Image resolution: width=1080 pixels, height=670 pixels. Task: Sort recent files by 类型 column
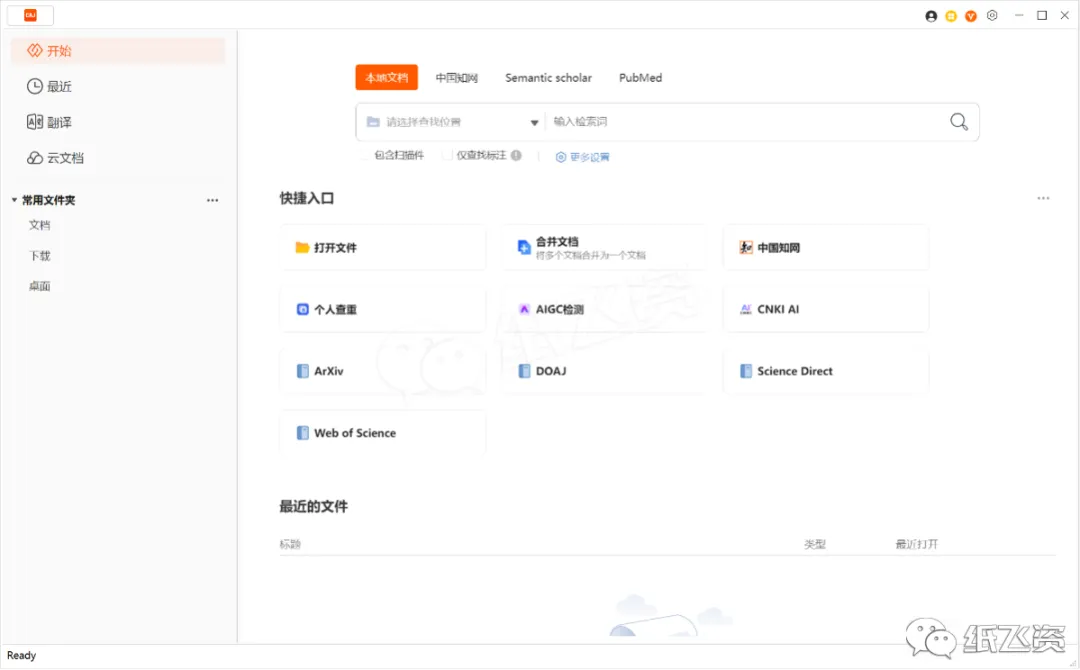click(815, 544)
